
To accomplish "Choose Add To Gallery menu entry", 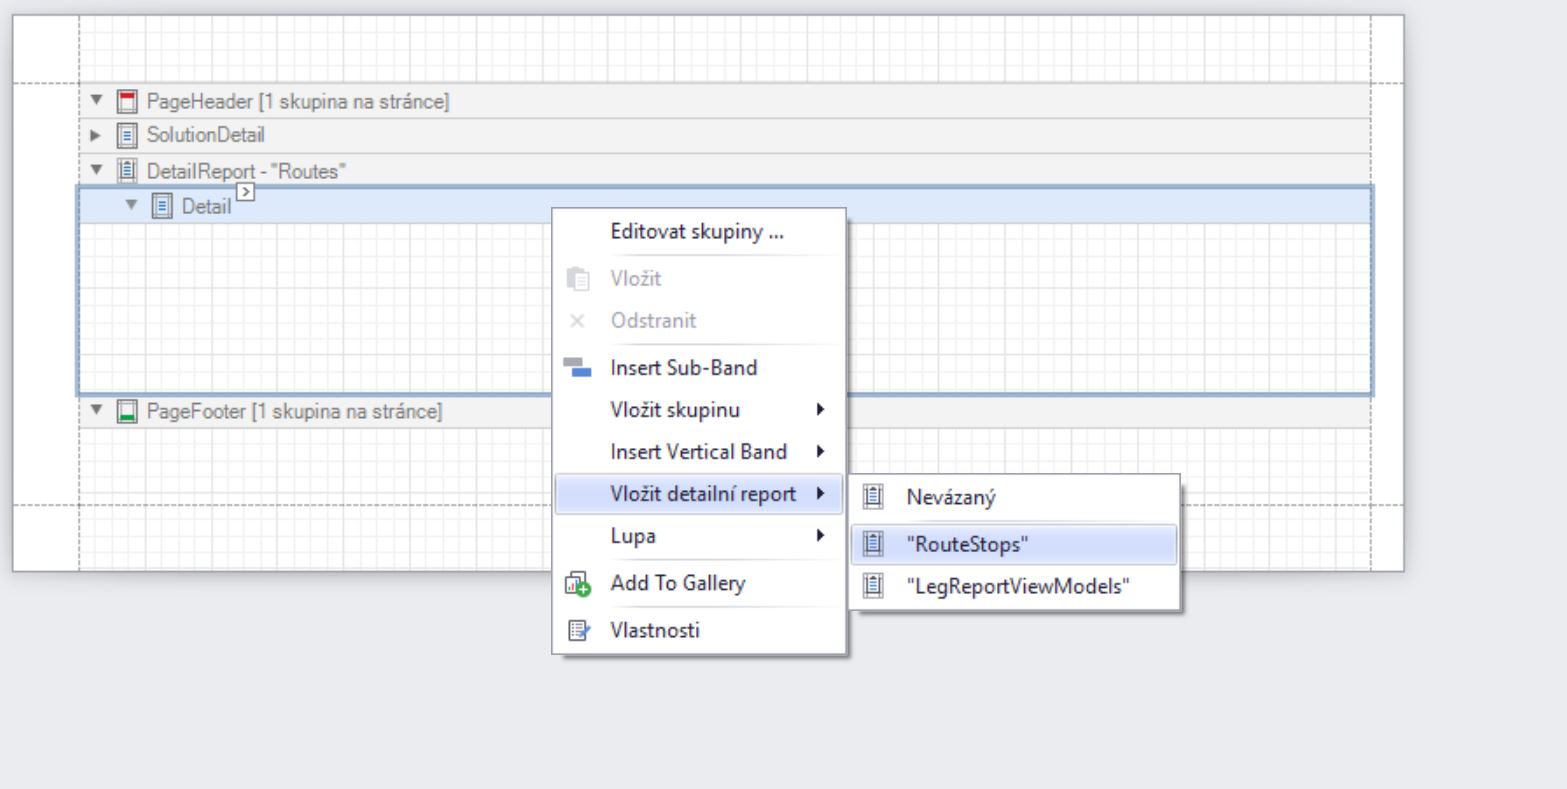I will 700,584.
